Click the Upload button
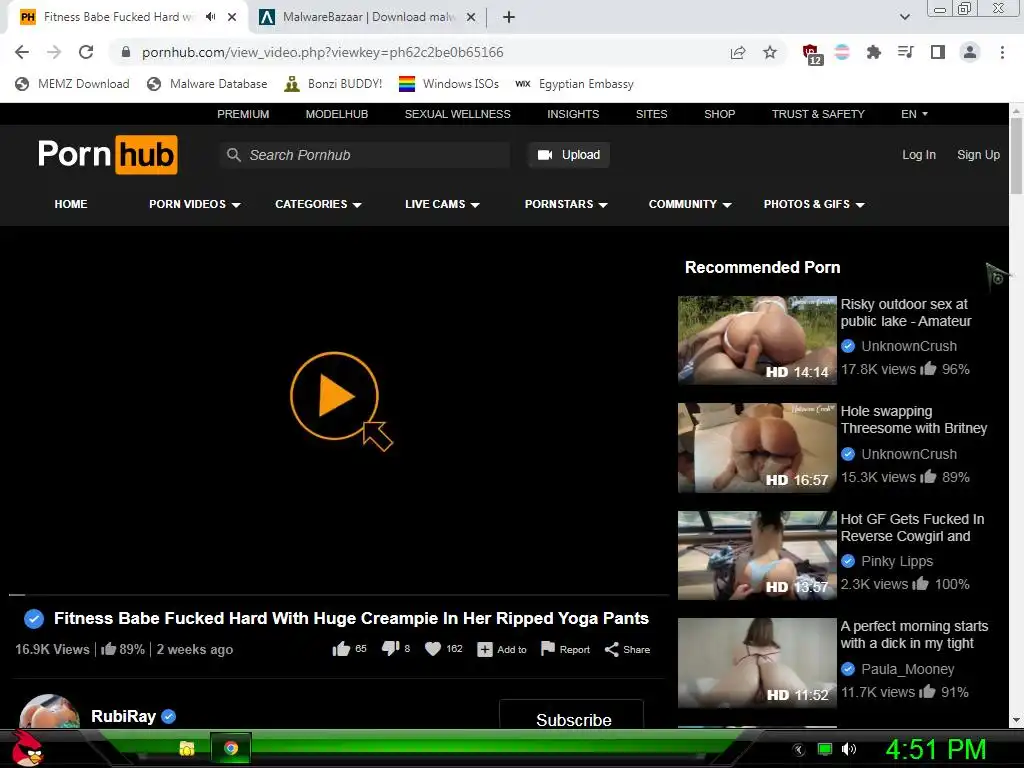 click(569, 155)
